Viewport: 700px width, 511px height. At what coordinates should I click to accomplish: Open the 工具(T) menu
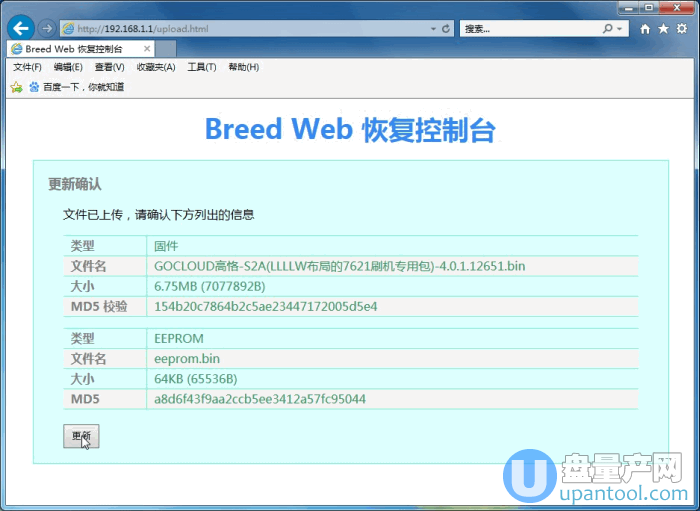point(202,67)
